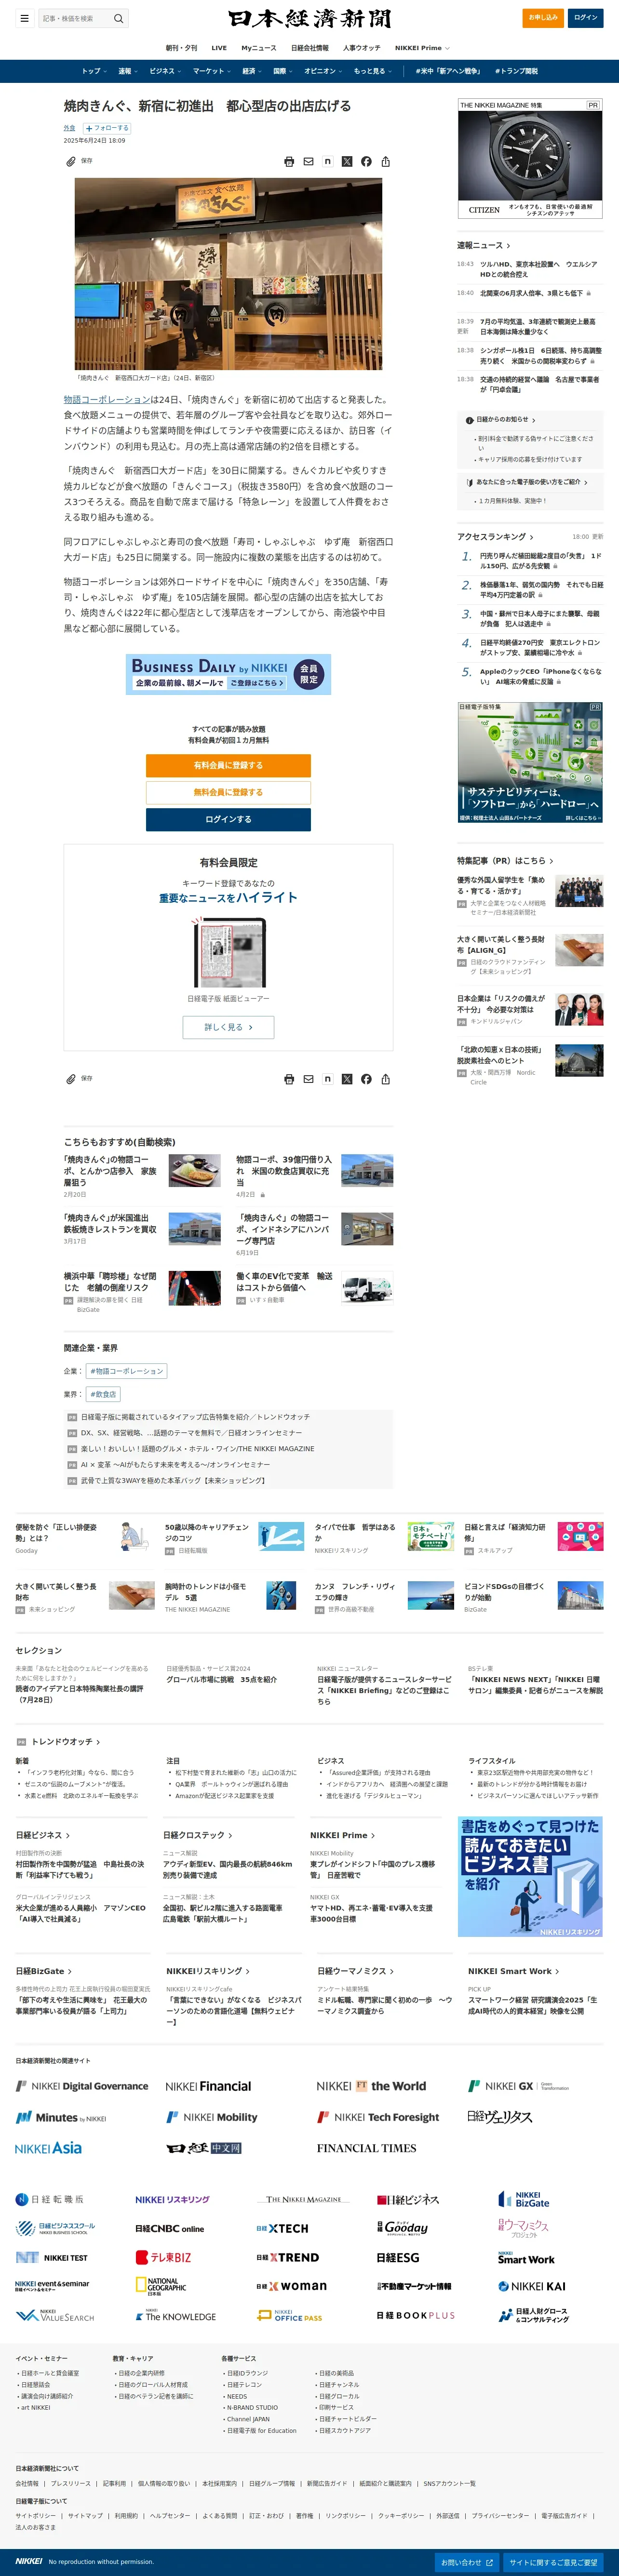
Task: Click the 有料会員に登録する button
Action: (228, 765)
